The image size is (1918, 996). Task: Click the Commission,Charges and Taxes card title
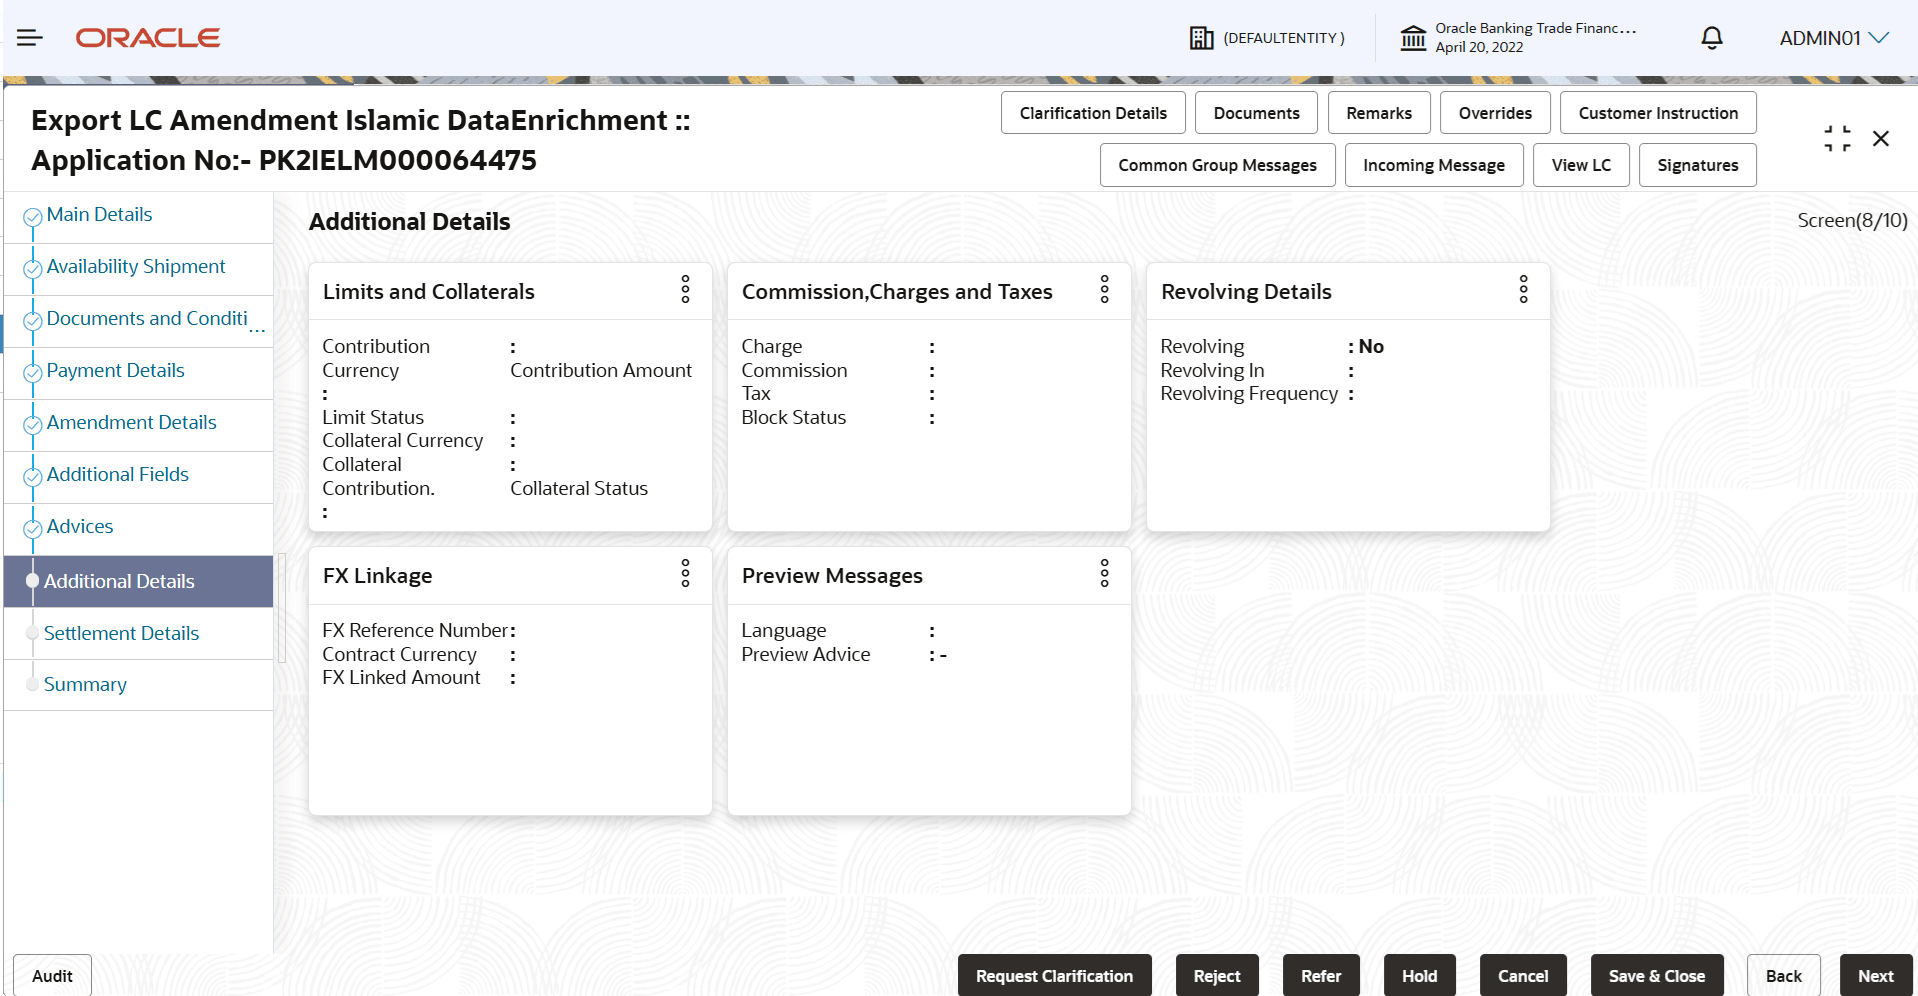897,292
